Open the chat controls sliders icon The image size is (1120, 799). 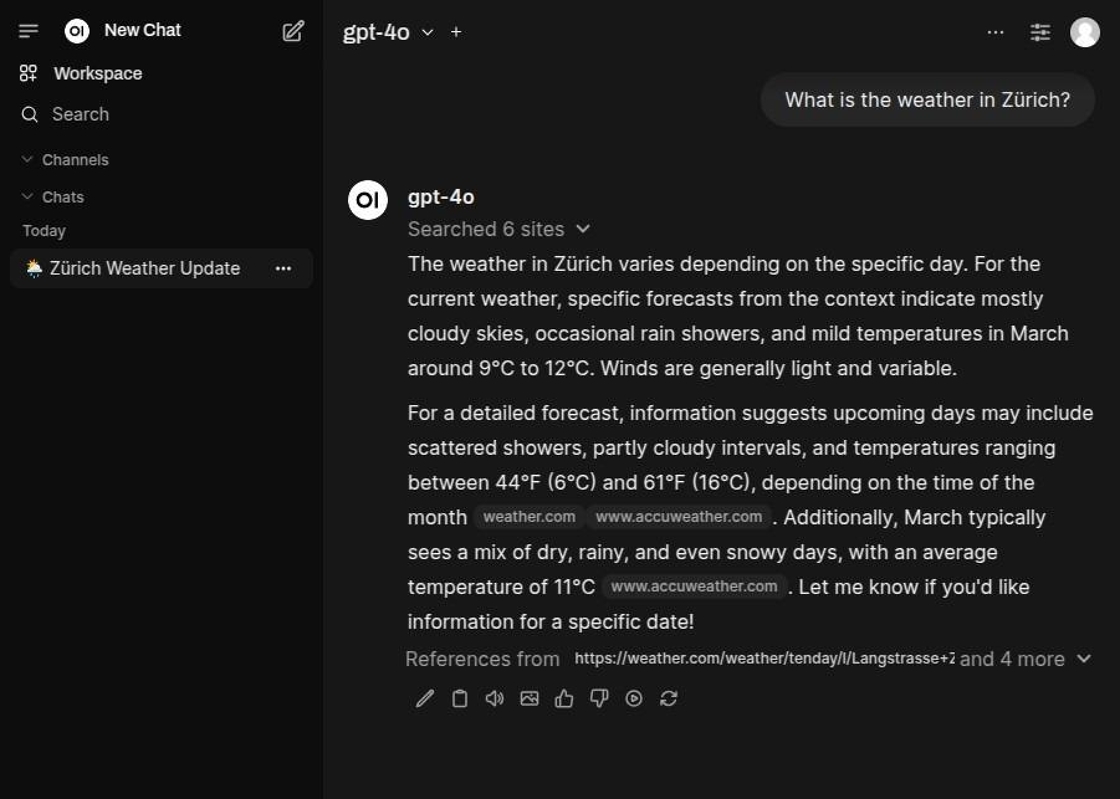coord(1040,32)
